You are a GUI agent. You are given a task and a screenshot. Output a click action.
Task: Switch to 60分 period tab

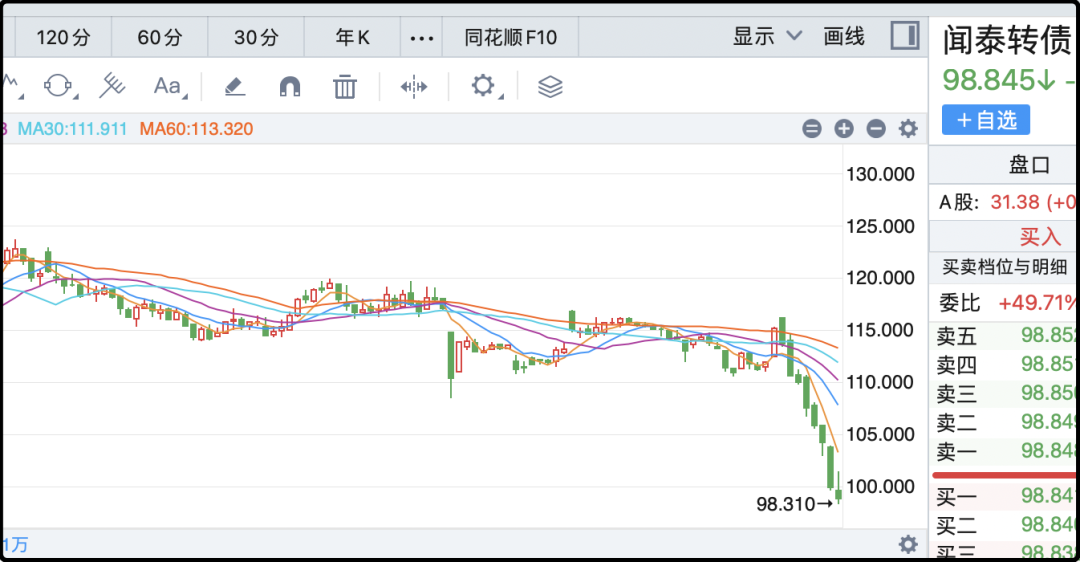pyautogui.click(x=160, y=37)
